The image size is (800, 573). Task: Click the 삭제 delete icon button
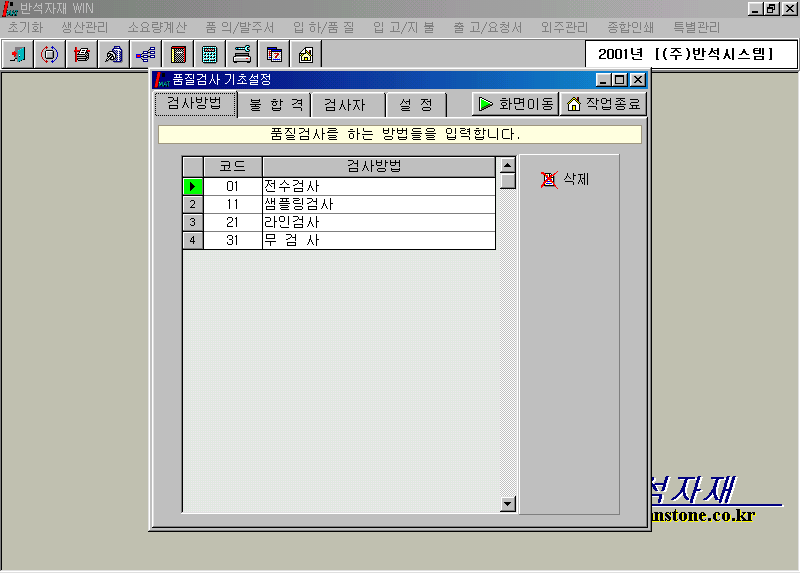pos(564,179)
